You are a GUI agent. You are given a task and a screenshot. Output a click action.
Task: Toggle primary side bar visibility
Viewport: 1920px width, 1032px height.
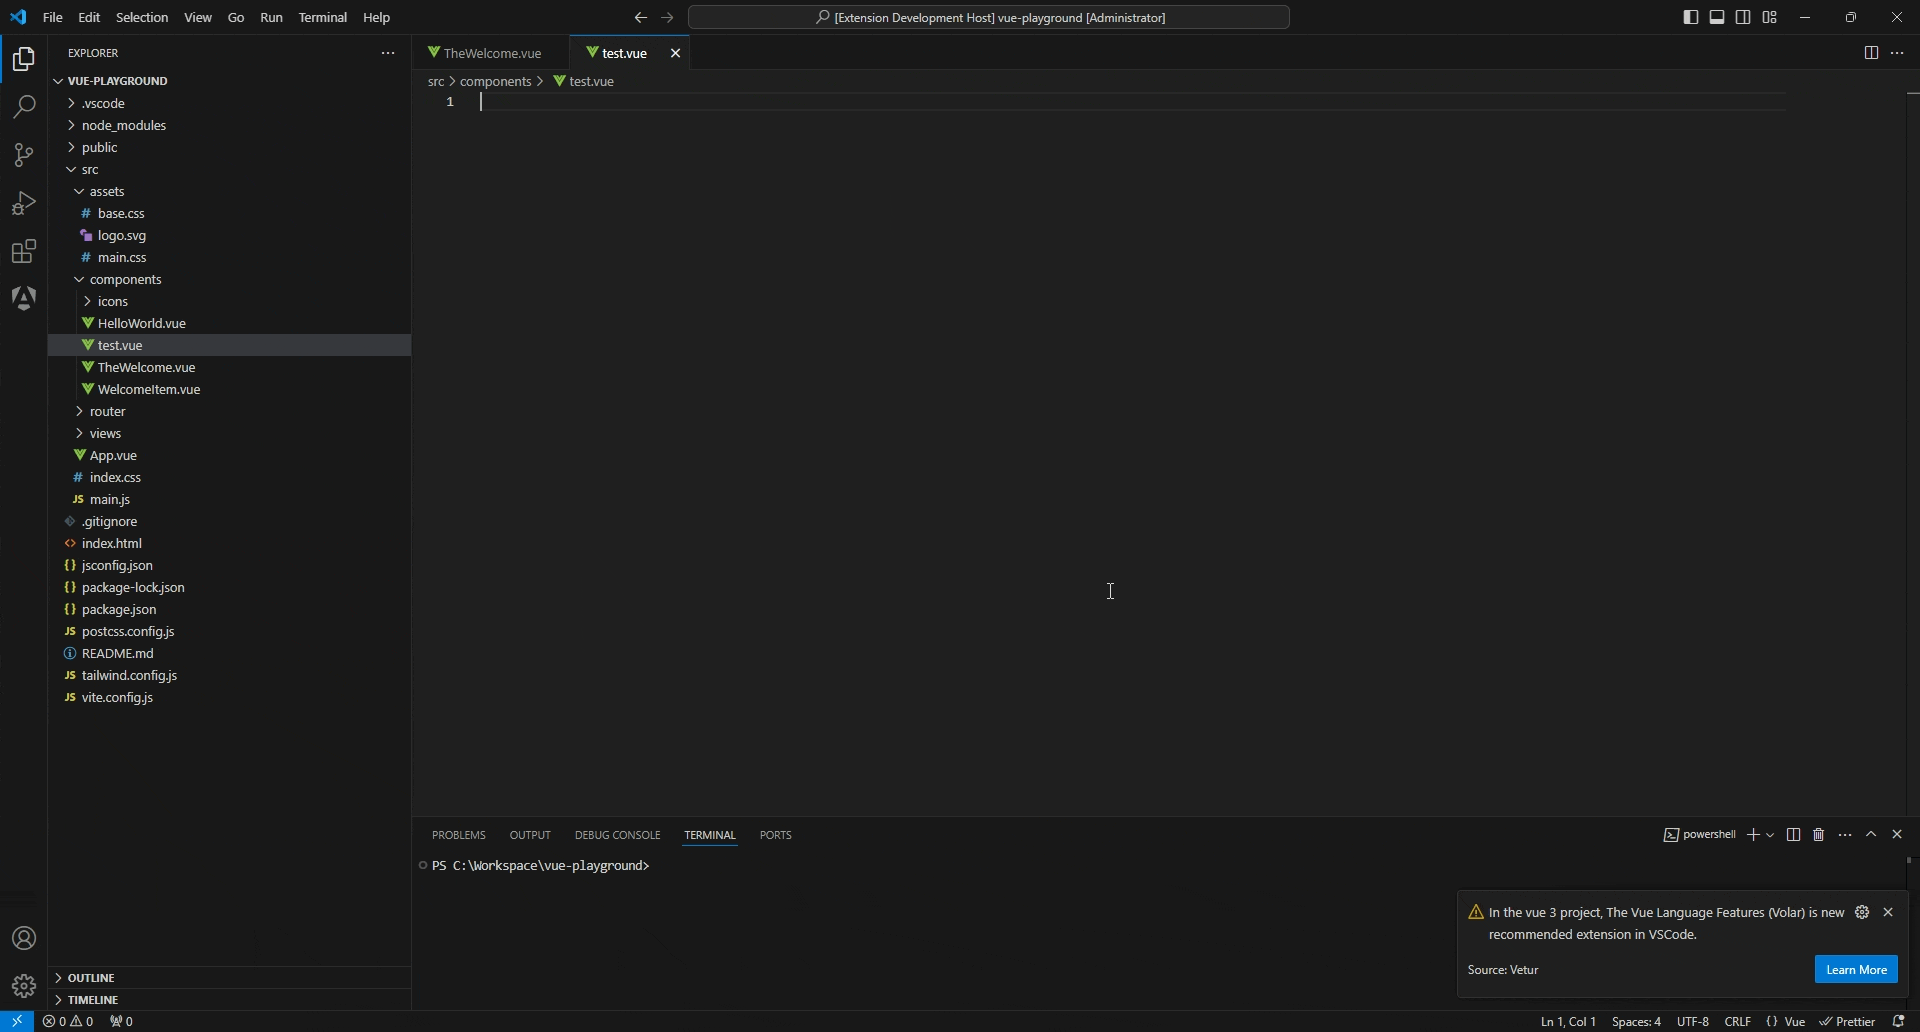(1691, 18)
